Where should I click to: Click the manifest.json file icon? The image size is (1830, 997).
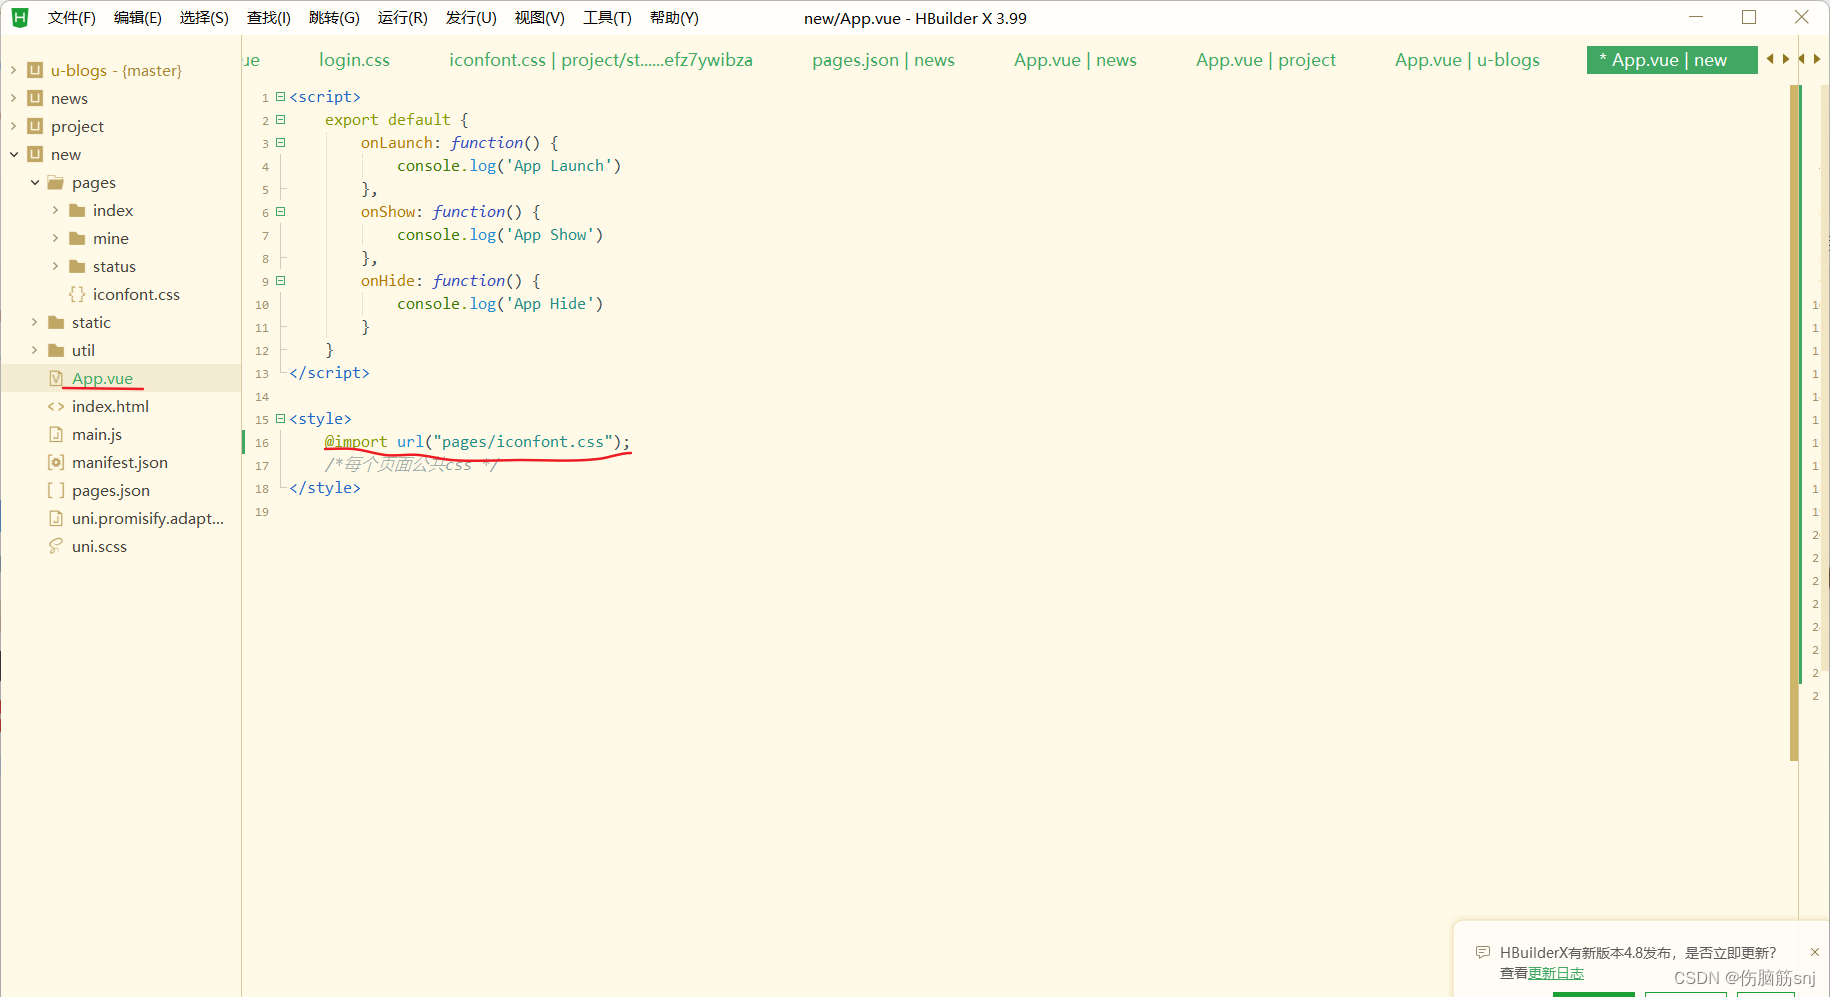pos(56,462)
